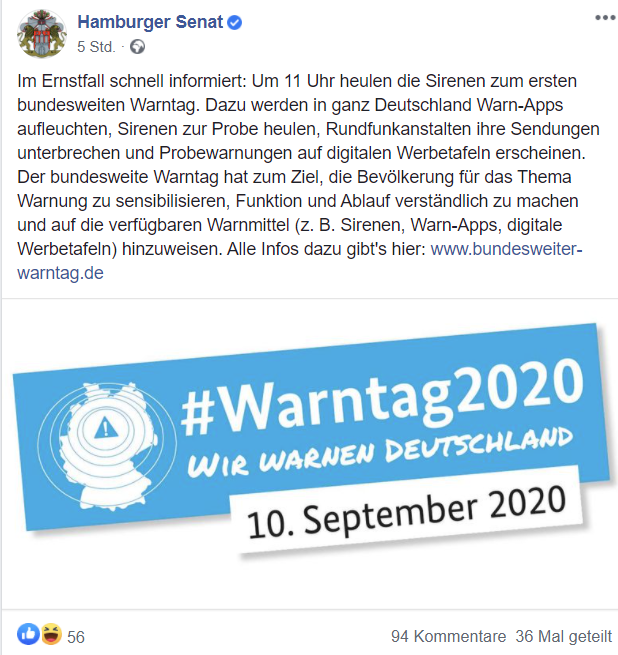Click the 10. September 2020 date label
The image size is (618, 655).
pos(406,512)
